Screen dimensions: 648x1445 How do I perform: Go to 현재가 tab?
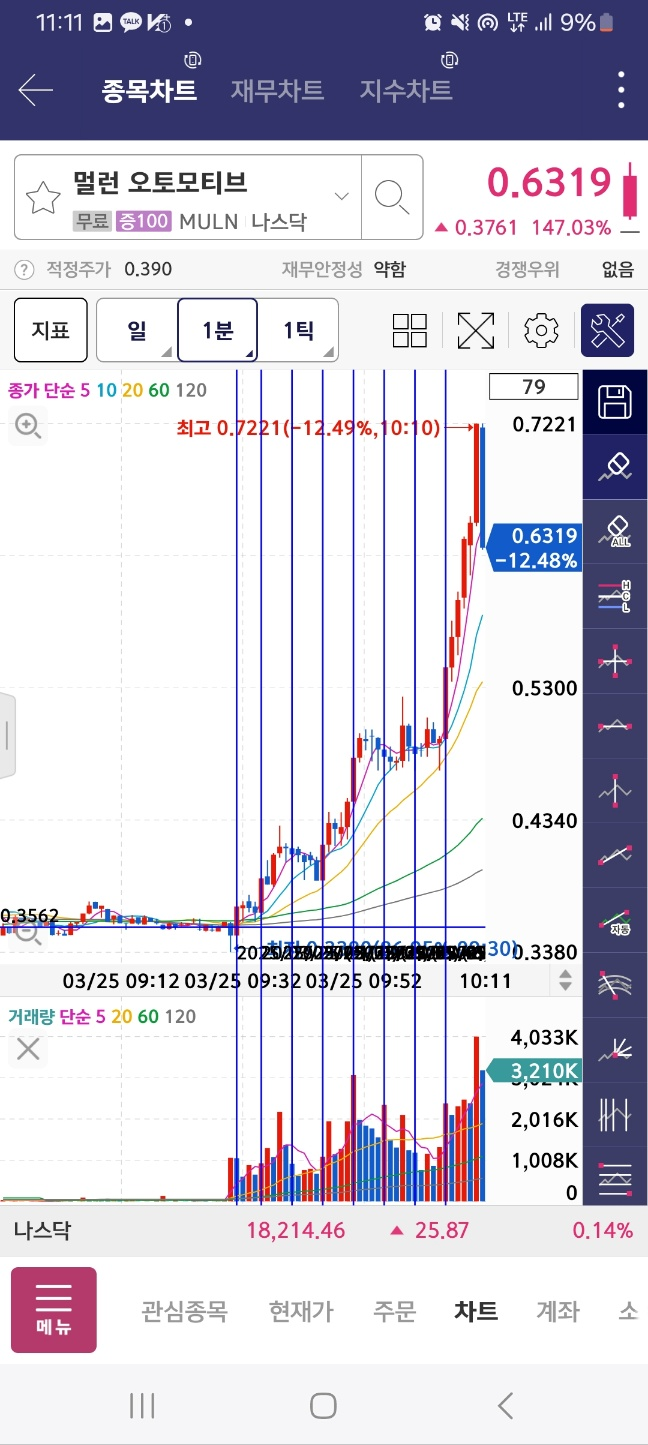pyautogui.click(x=301, y=1311)
